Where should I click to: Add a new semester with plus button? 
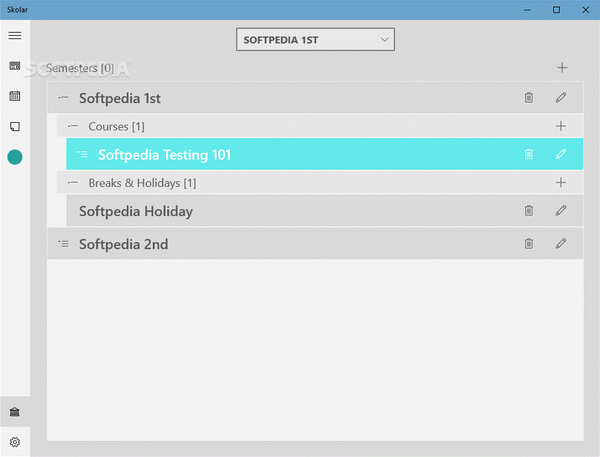[562, 68]
